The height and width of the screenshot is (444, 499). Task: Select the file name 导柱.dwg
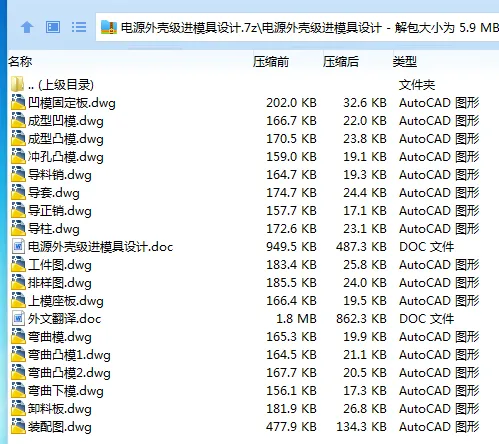(54, 229)
